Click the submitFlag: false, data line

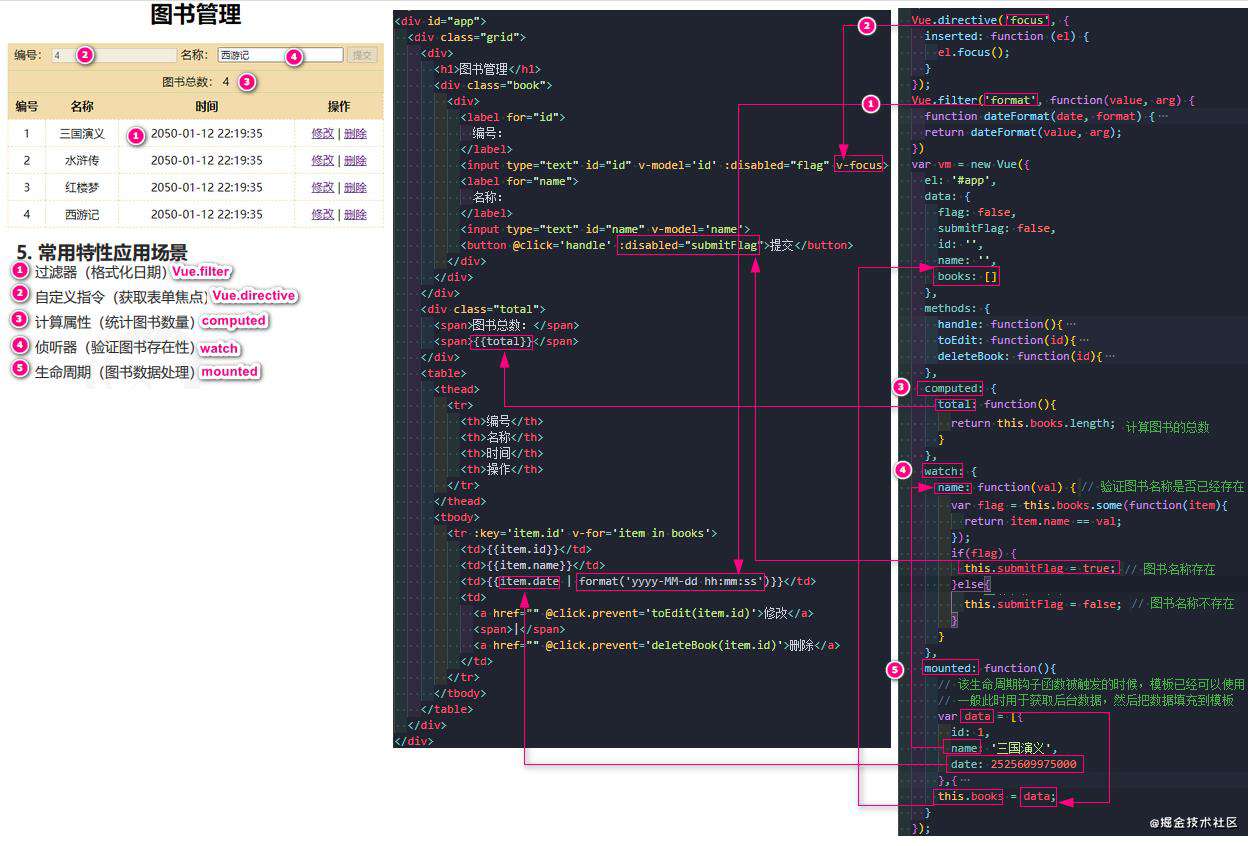coord(996,228)
